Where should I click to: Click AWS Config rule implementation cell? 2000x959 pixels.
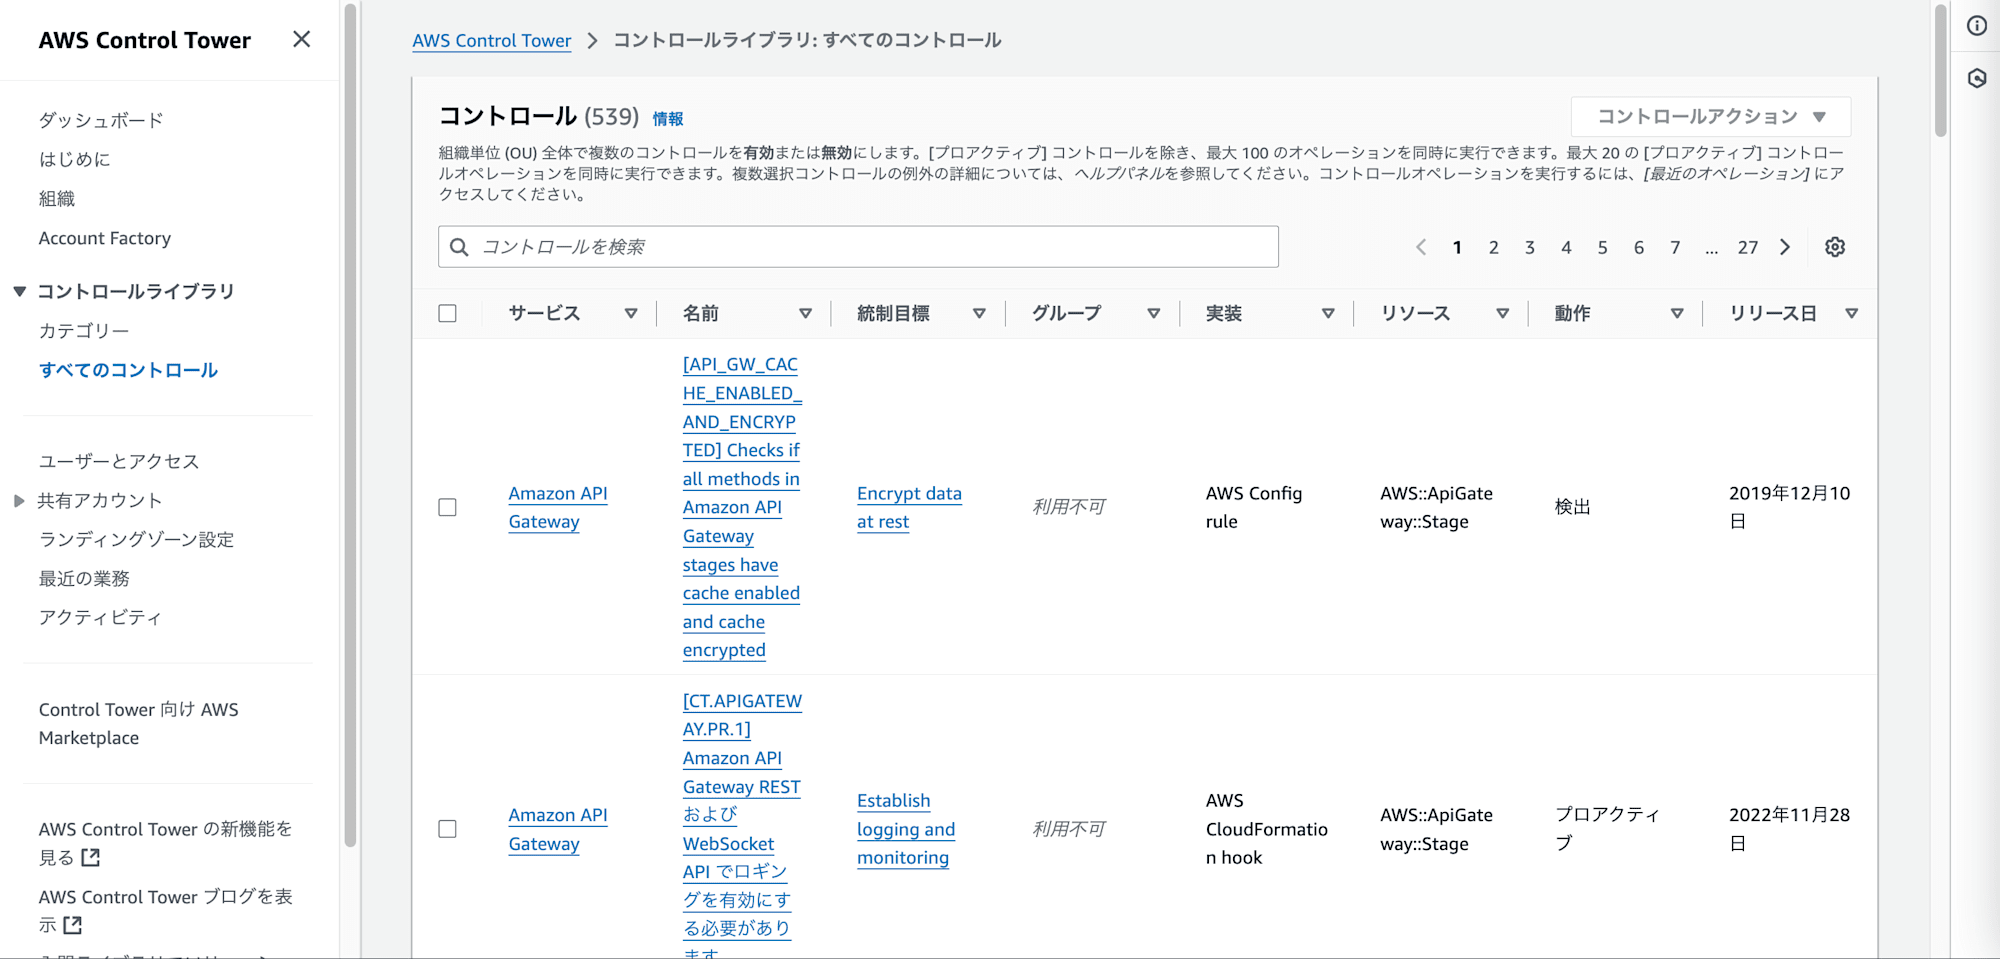1254,507
